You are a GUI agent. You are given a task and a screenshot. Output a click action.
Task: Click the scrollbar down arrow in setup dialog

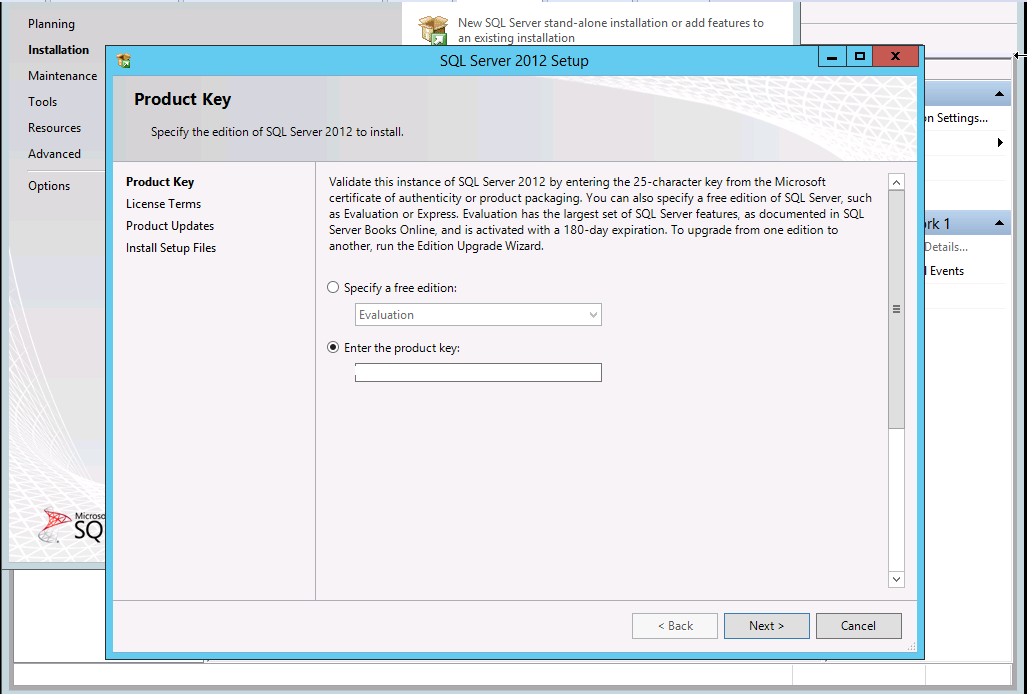(x=897, y=579)
